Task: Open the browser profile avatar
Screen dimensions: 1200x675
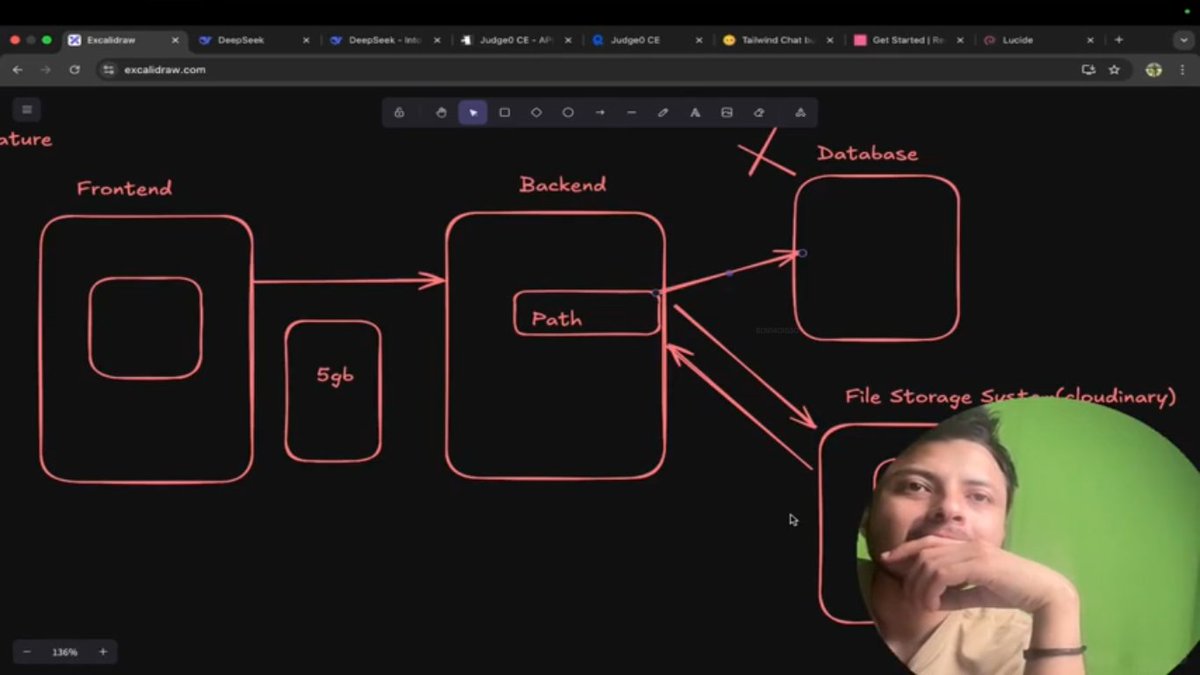Action: (x=1154, y=70)
